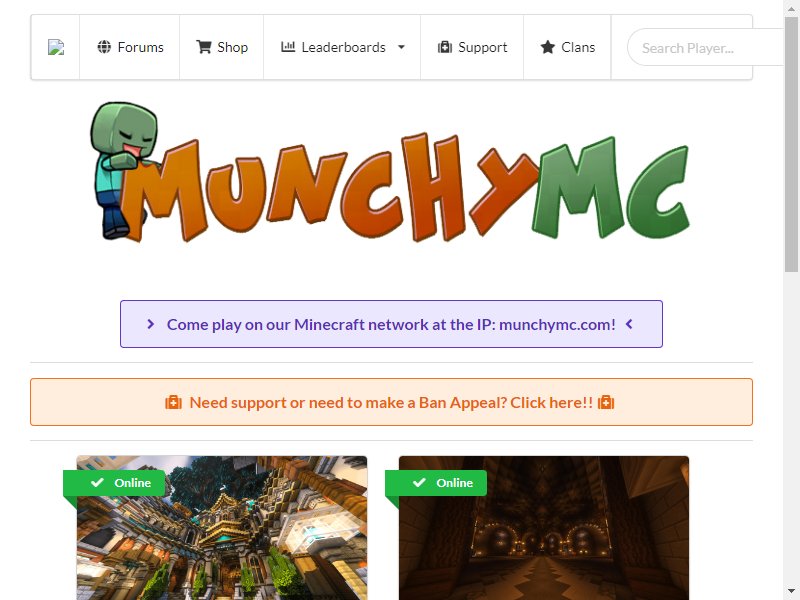Open the ban appeal support banner link
The width and height of the screenshot is (800, 600).
point(391,402)
